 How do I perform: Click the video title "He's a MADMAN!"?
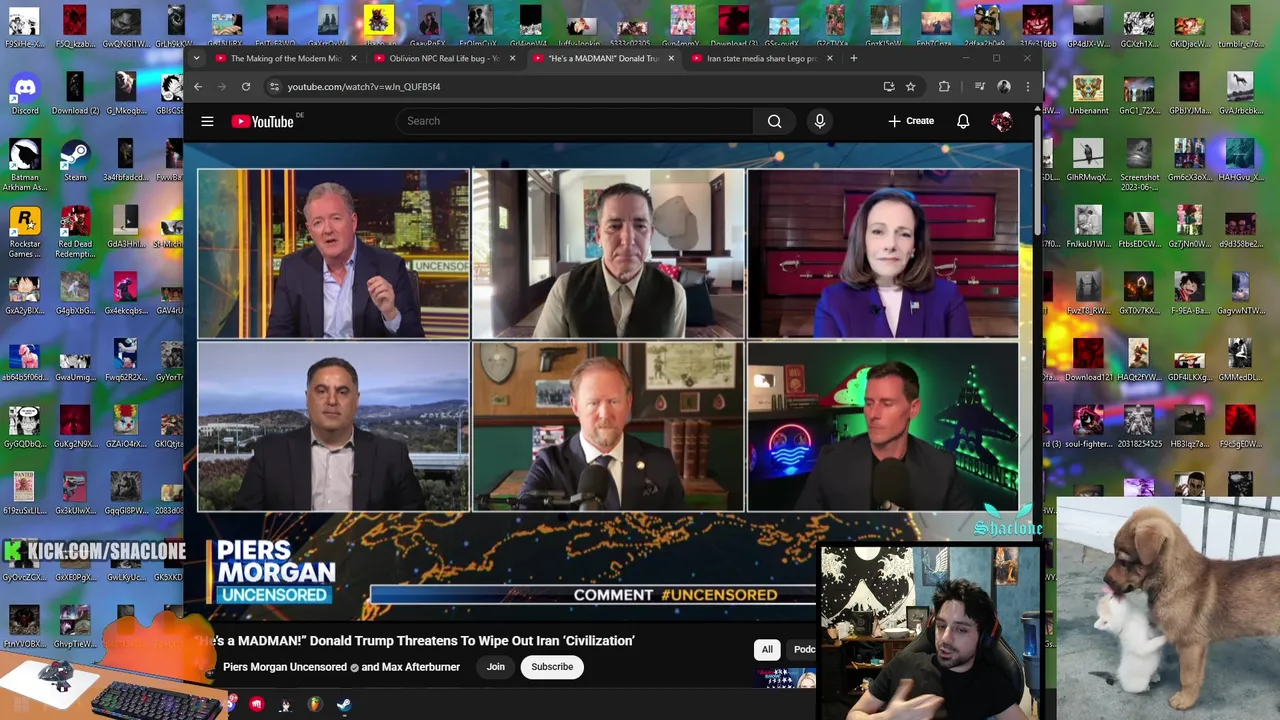(415, 641)
